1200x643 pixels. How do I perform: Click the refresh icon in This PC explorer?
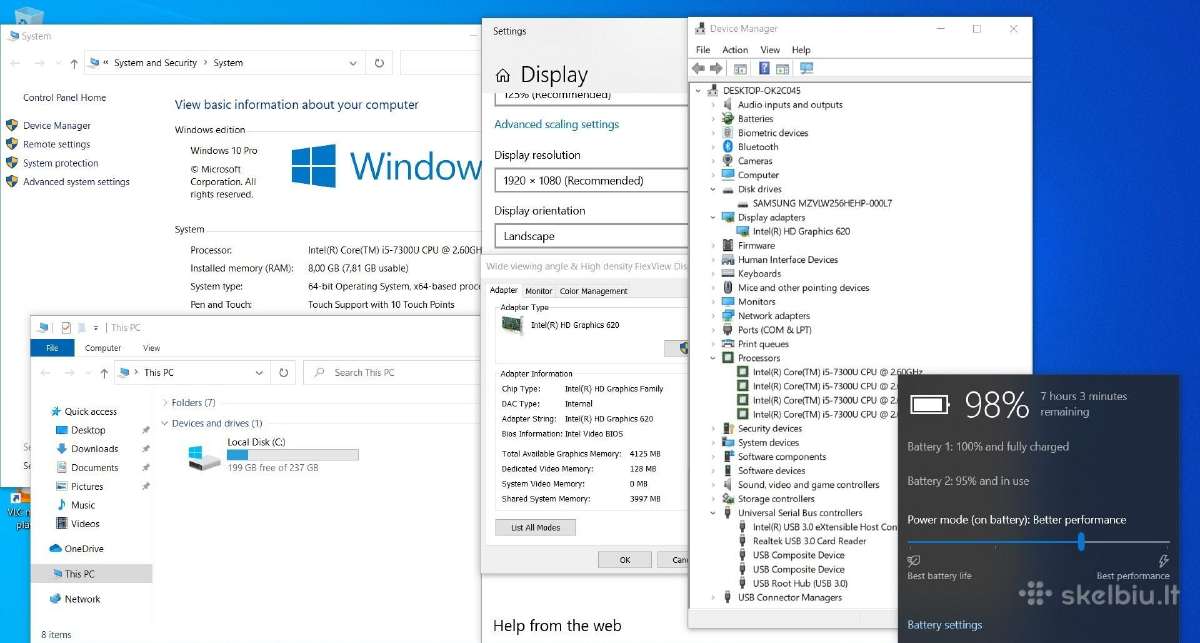(284, 373)
